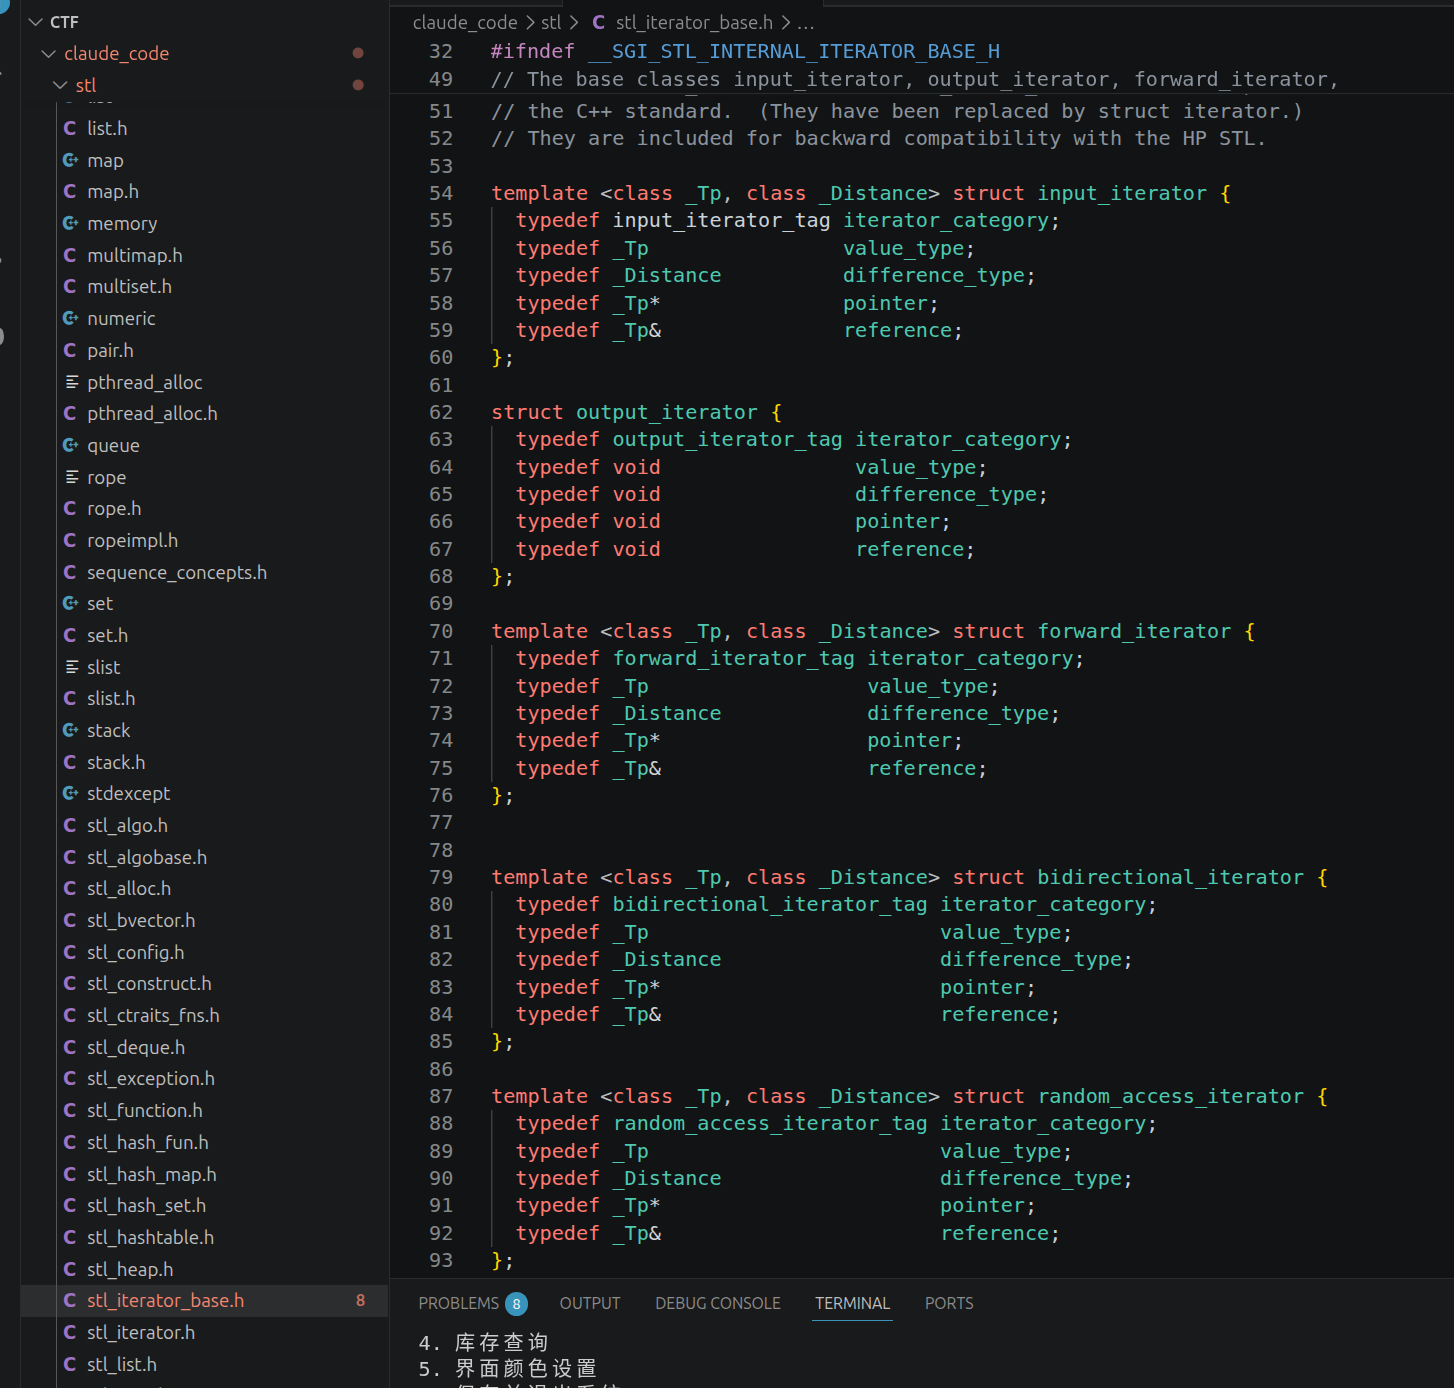Click claude_code breadcrumb segment

pyautogui.click(x=465, y=22)
